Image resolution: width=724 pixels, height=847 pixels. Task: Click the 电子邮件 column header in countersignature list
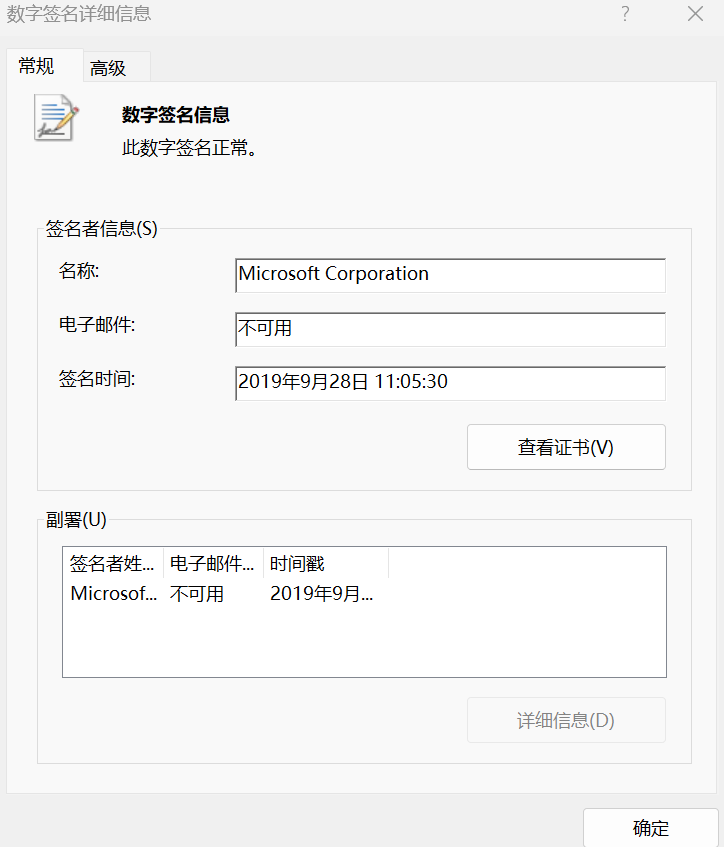(x=213, y=564)
